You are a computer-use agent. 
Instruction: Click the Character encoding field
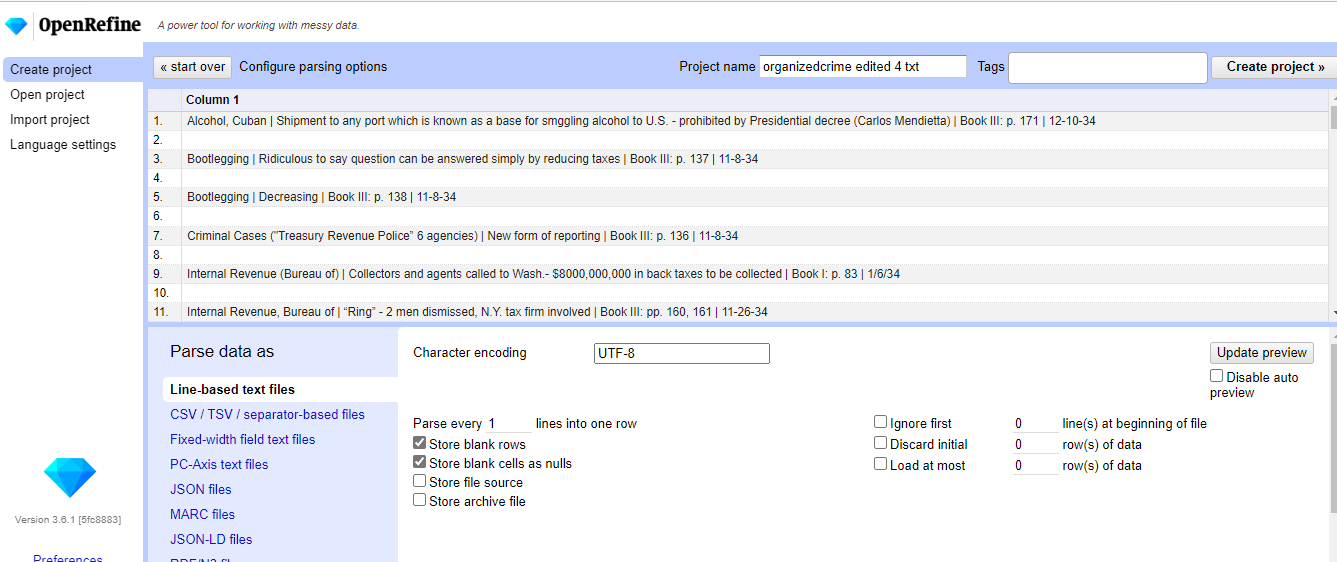[682, 353]
